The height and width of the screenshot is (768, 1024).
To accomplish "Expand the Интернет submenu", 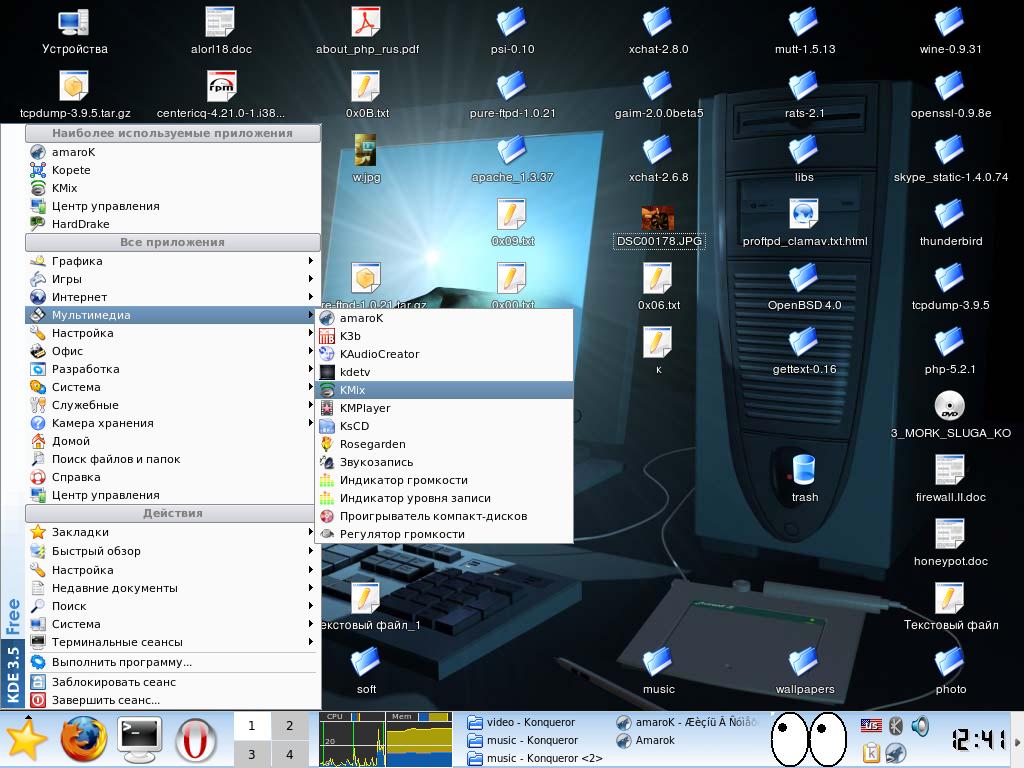I will (172, 297).
